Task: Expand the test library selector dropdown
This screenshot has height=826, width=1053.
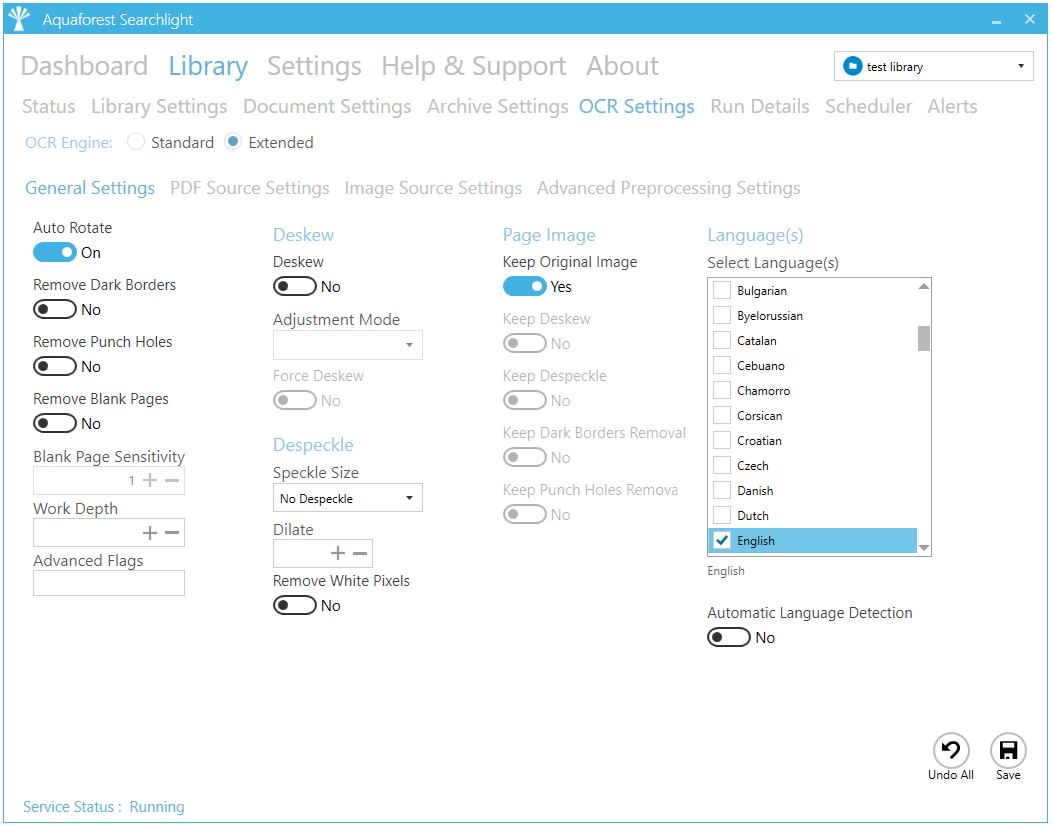Action: point(1020,67)
